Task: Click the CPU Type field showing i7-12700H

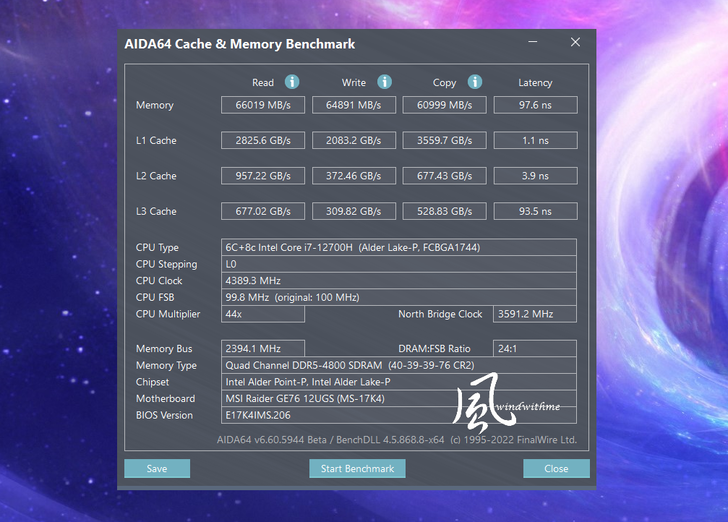Action: click(x=399, y=247)
